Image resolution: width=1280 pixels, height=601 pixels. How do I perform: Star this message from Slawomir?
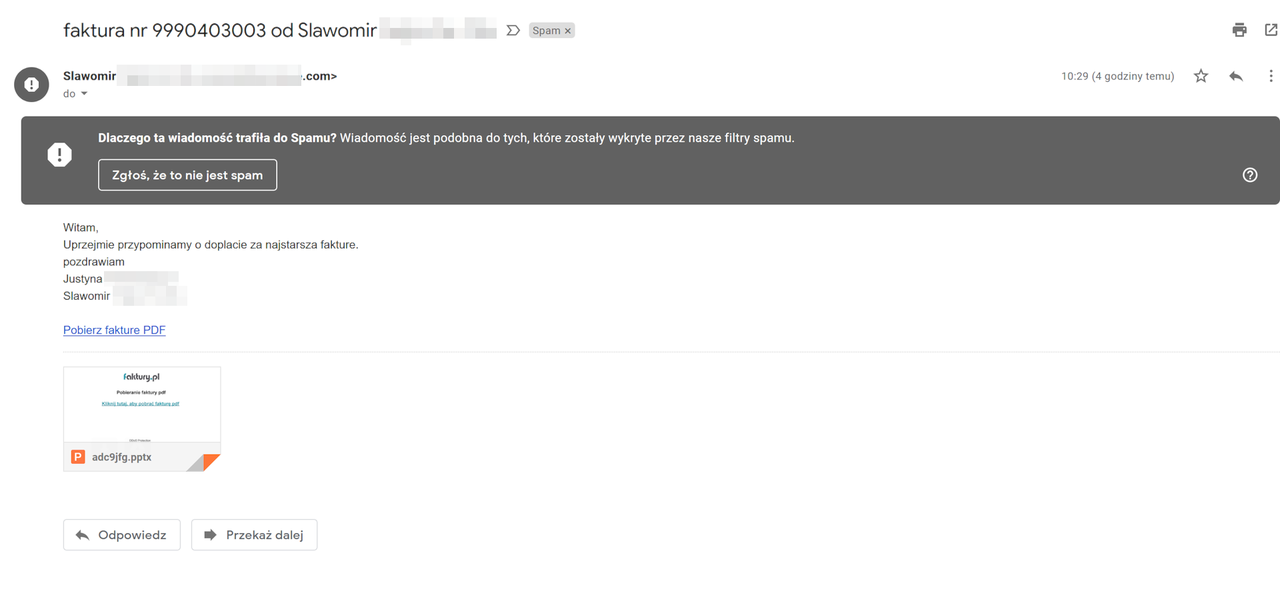[x=1201, y=76]
